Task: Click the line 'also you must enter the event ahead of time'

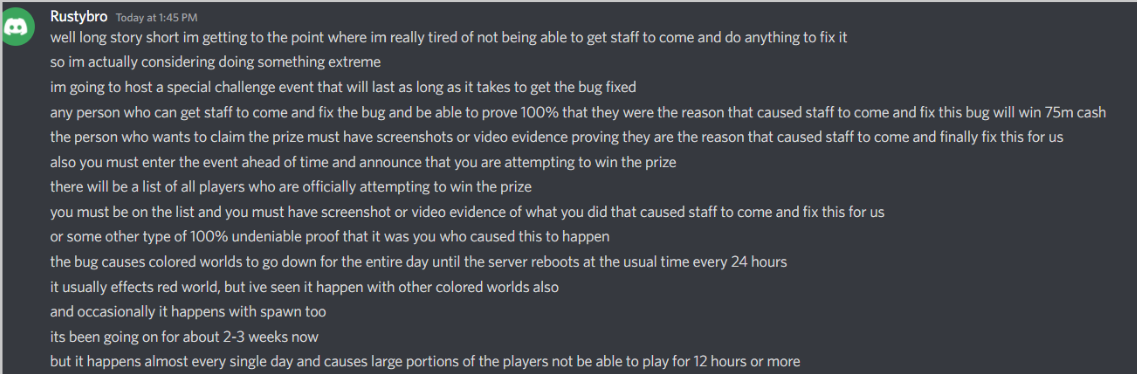Action: 363,162
